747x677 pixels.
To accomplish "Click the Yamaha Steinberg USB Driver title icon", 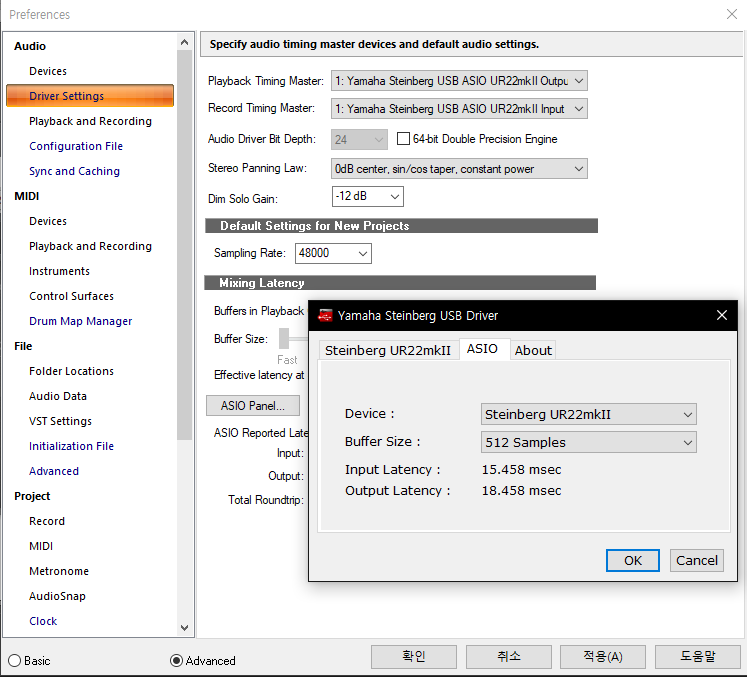I will (x=325, y=316).
